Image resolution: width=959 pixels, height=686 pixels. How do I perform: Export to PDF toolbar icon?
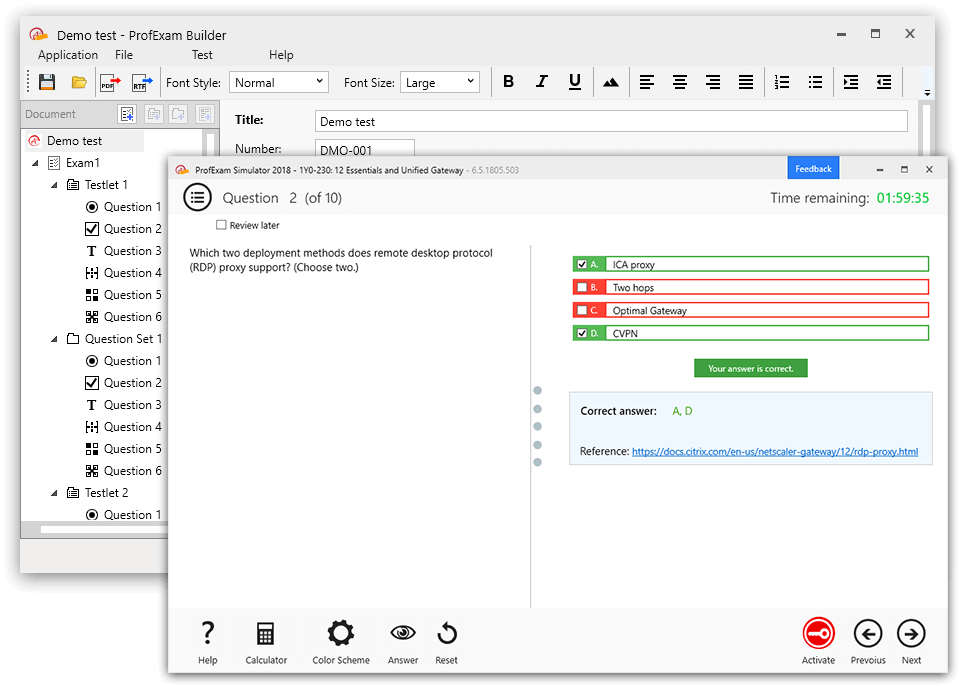111,82
